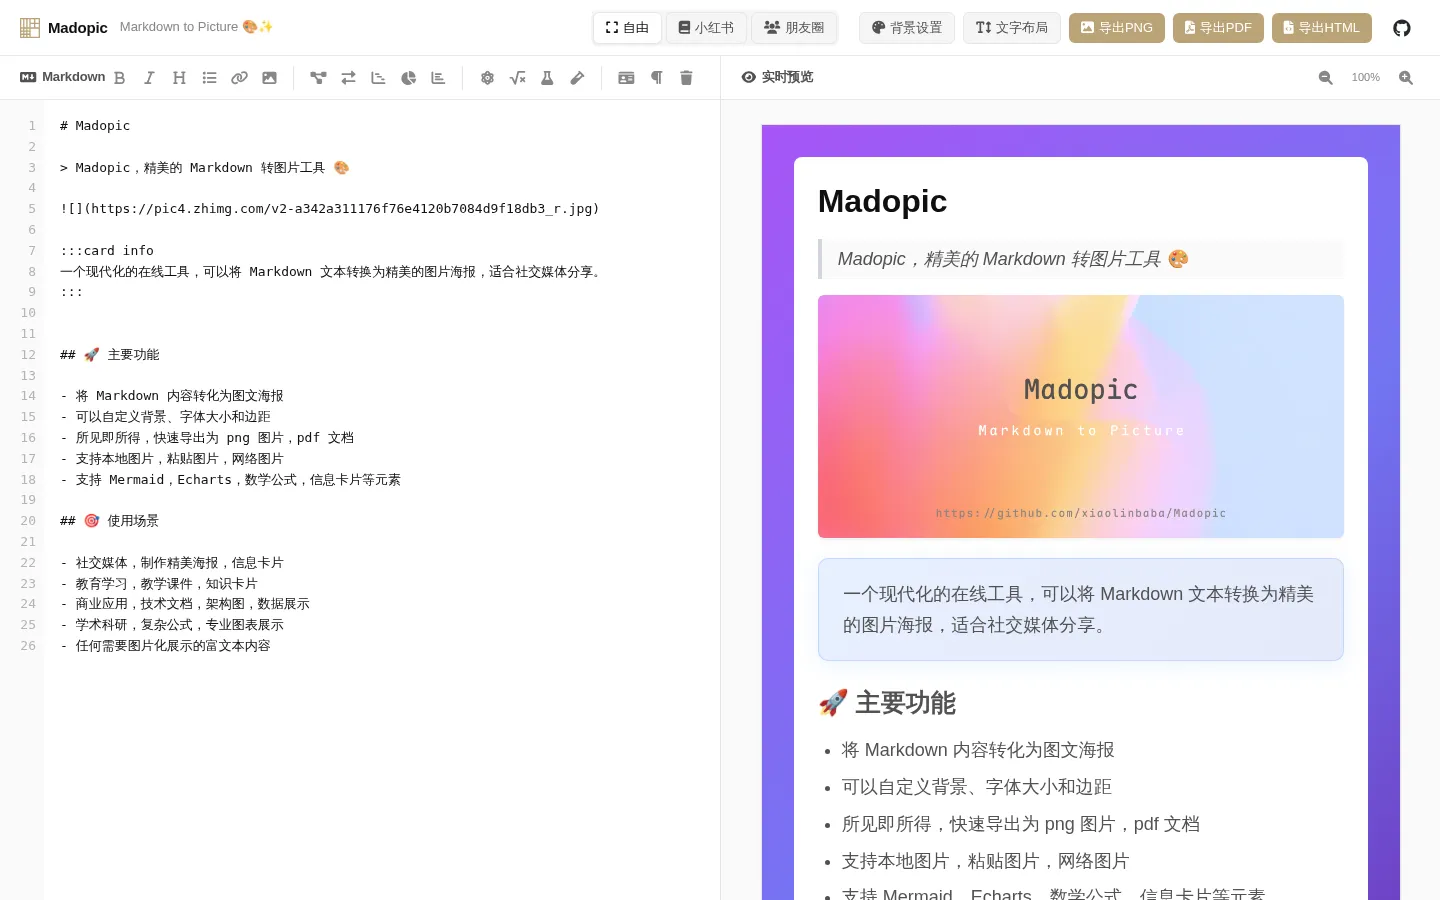Click the editor line '任何需要图片化展示的富文本内容'
The image size is (1440, 900).
(166, 646)
